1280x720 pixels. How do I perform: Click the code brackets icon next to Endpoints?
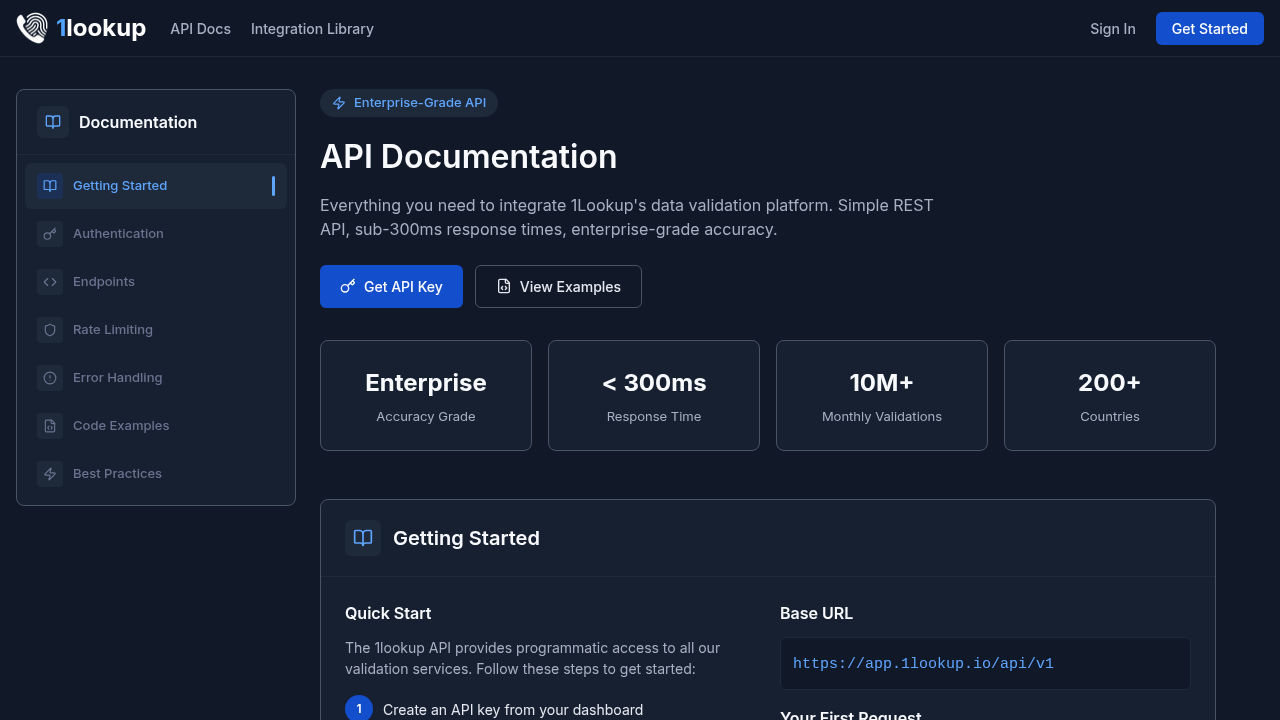(50, 282)
